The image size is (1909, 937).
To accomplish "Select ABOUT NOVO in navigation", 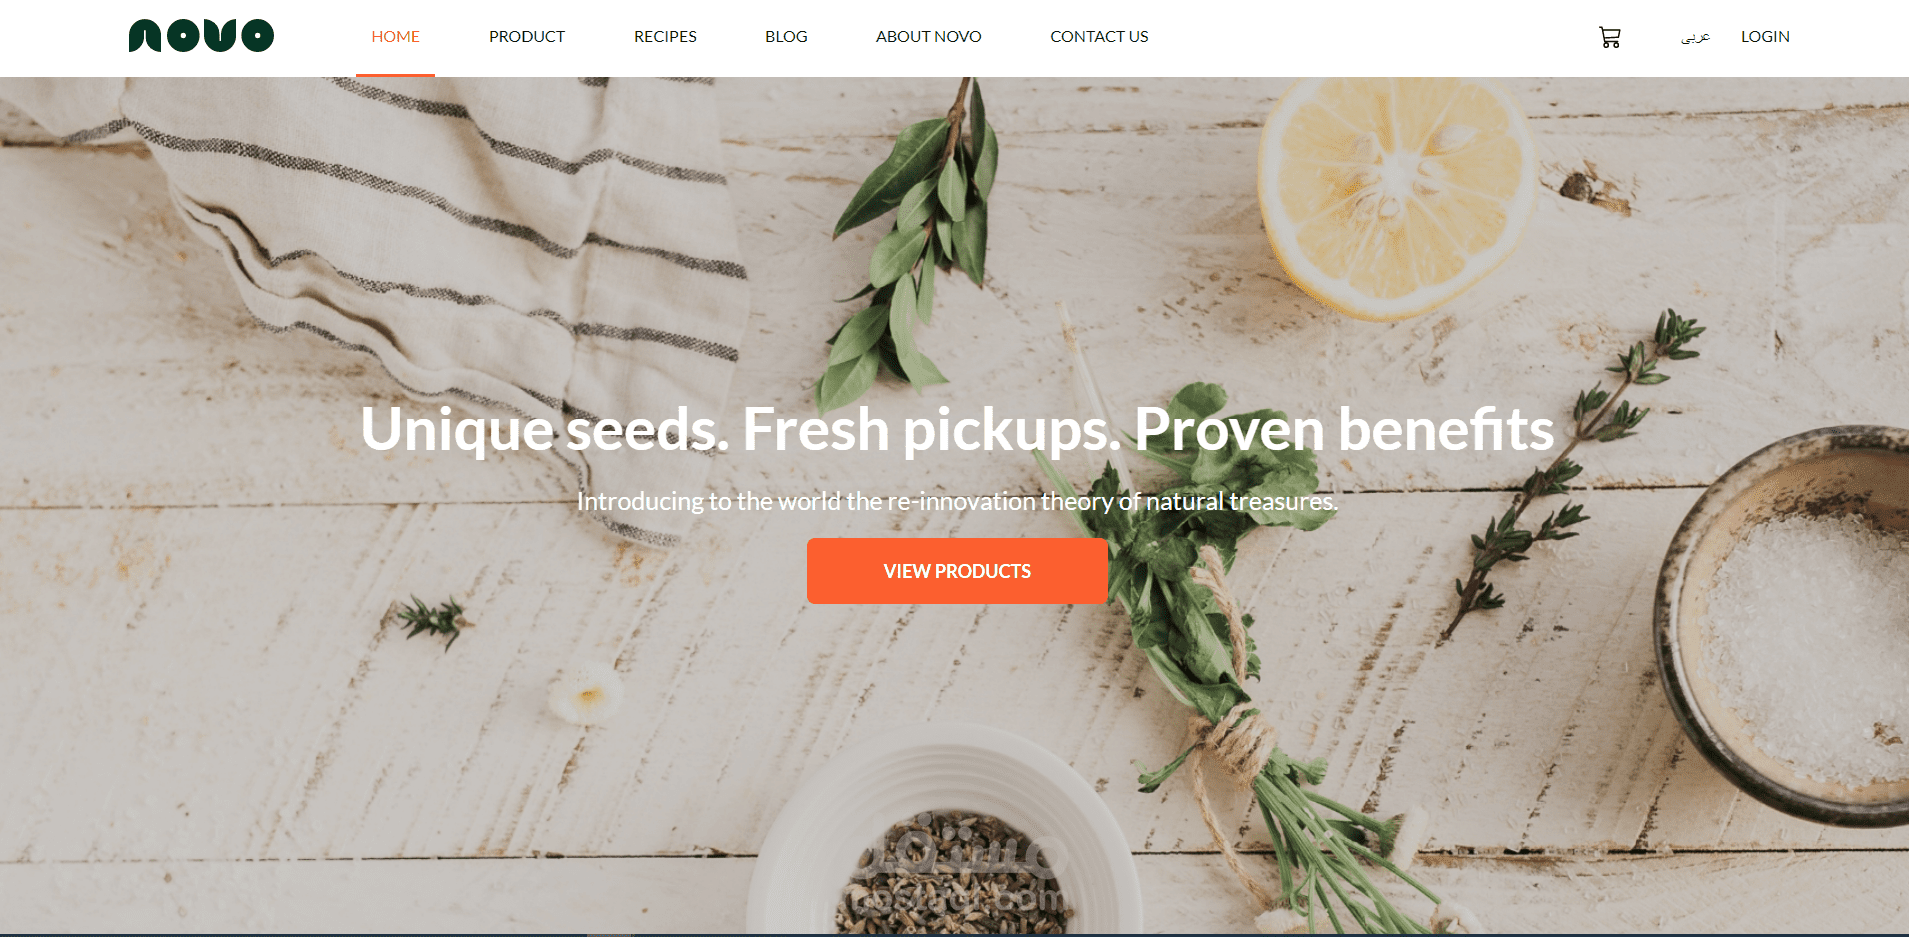I will 928,36.
